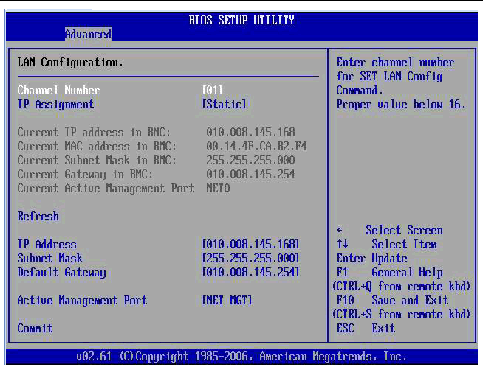Select the Active Management Port setting label
Image resolution: width=483 pixels, height=366 pixels.
click(x=82, y=300)
